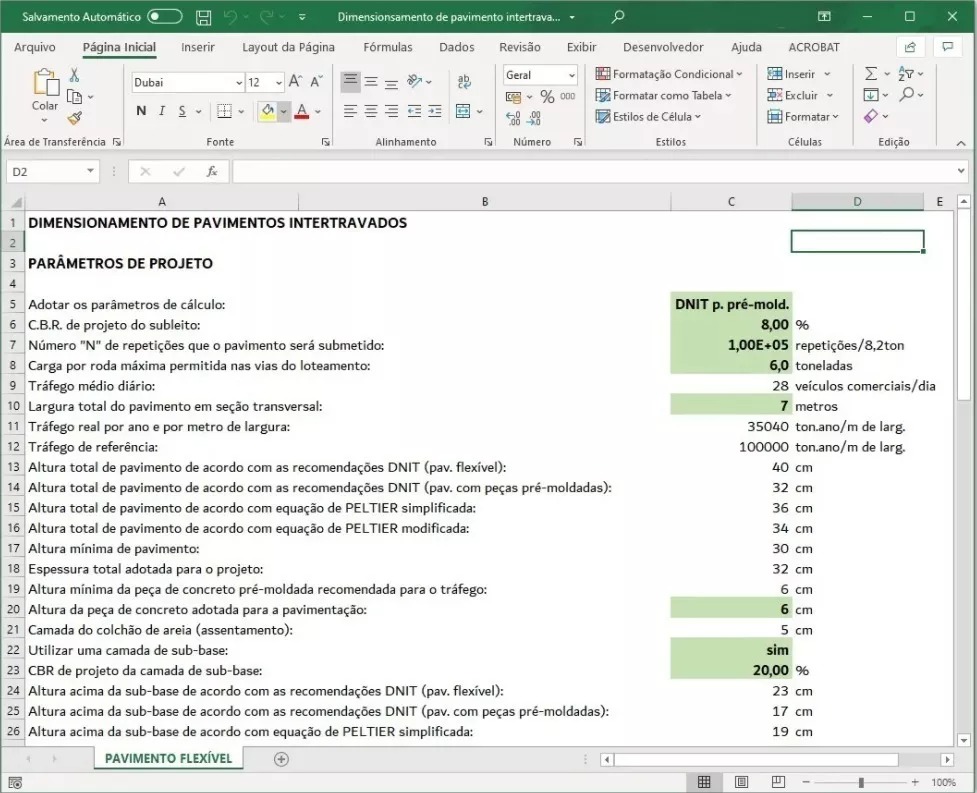Click the Estilos de Célula icon
977x793 pixels.
point(646,117)
